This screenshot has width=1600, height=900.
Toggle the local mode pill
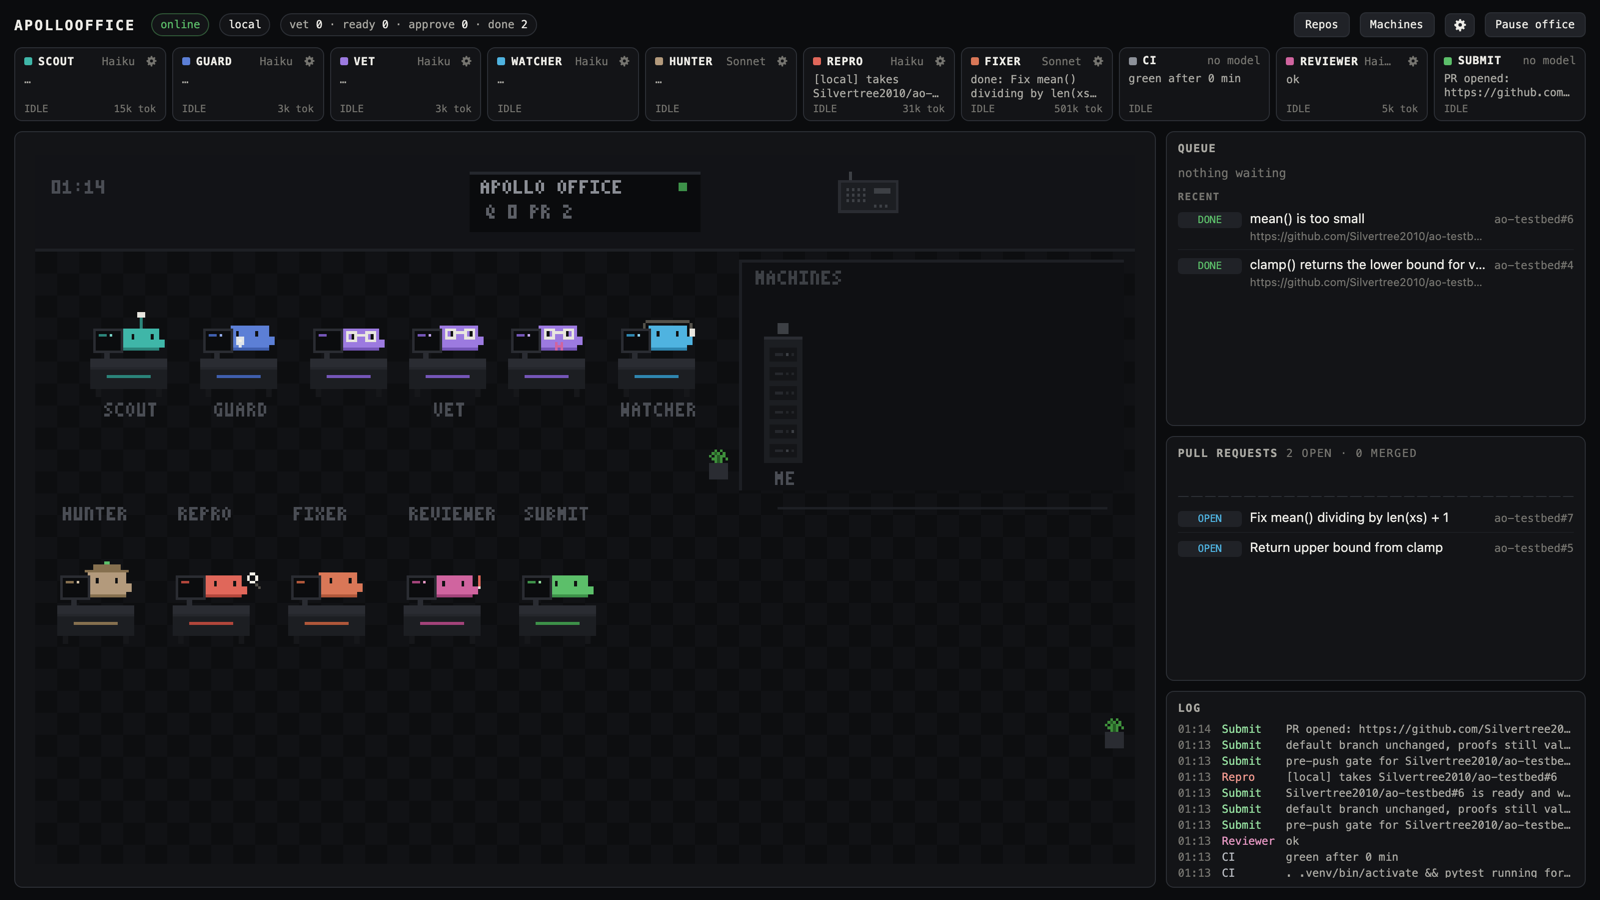click(x=245, y=25)
